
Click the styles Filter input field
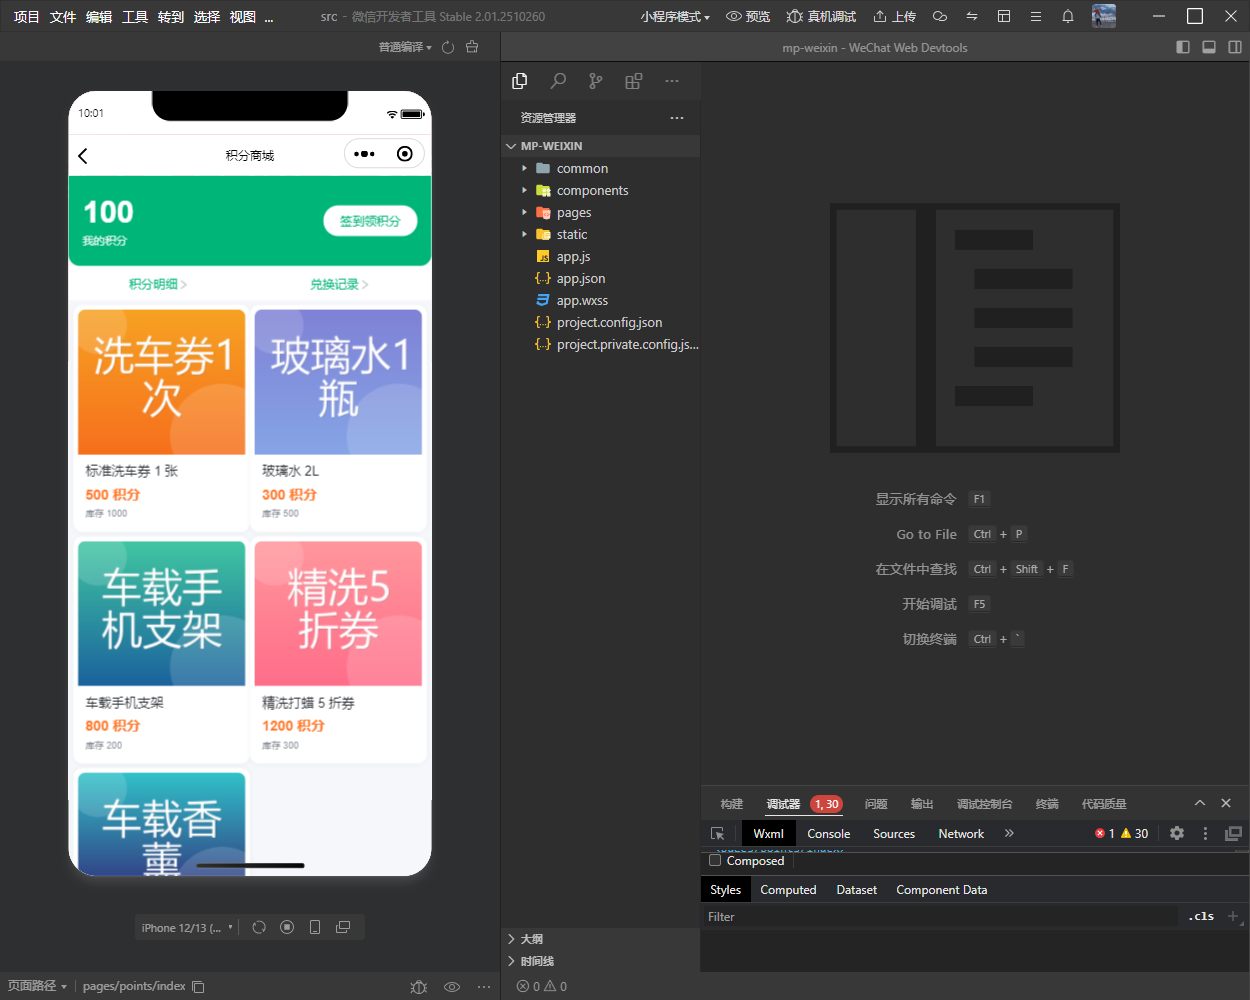click(940, 916)
